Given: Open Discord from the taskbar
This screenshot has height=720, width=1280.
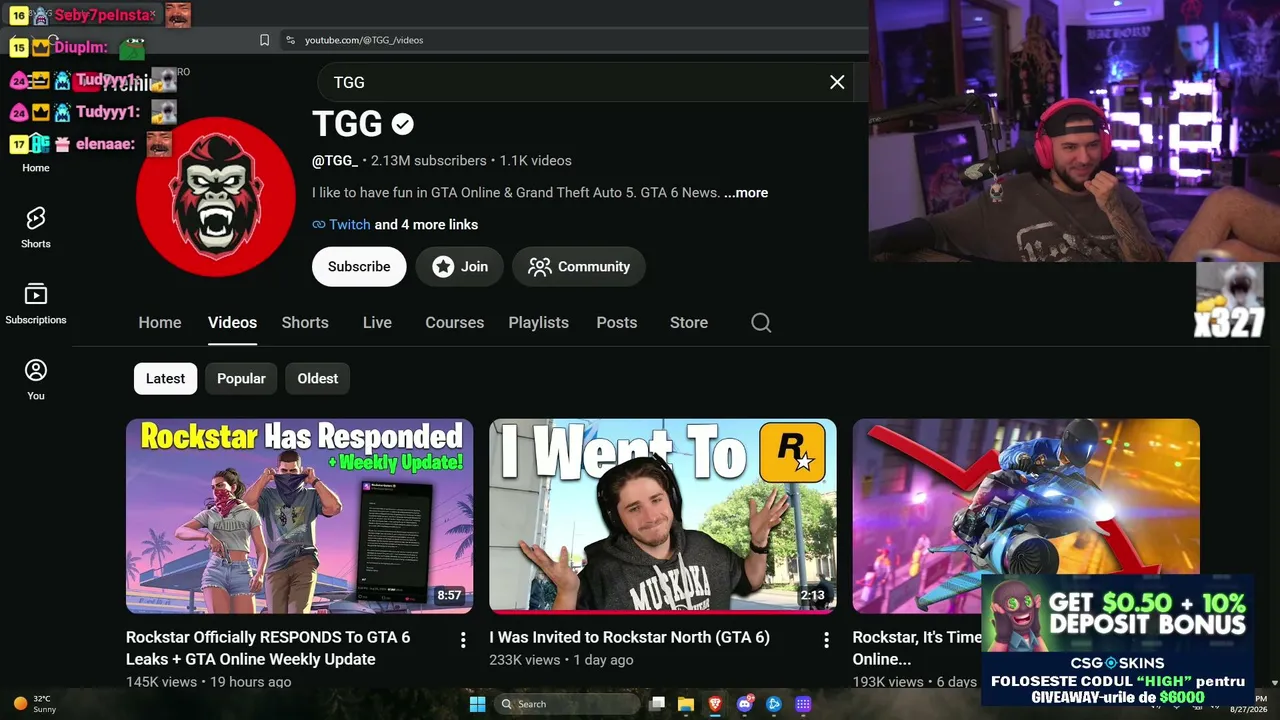Looking at the screenshot, I should pos(745,704).
